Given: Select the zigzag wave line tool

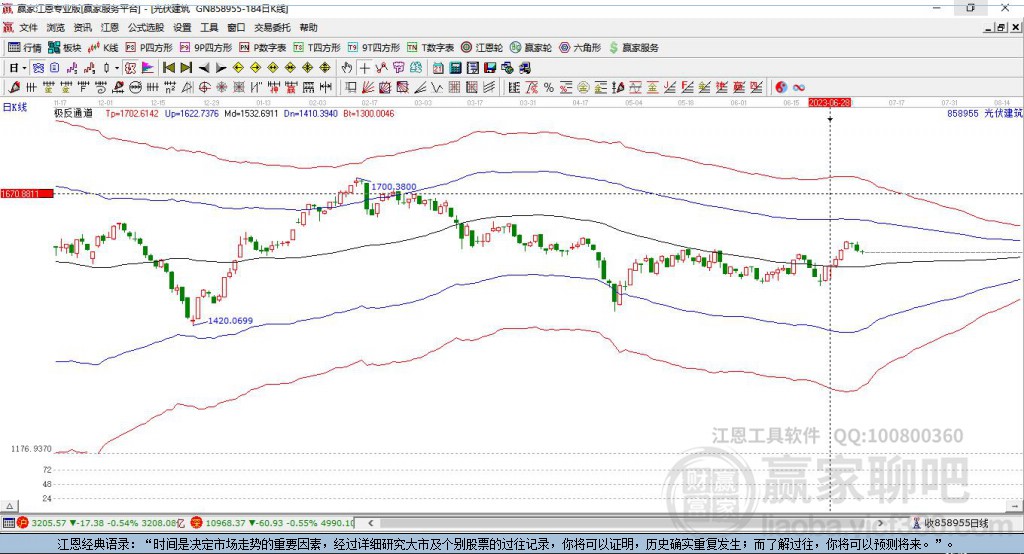Looking at the screenshot, I should (x=437, y=87).
